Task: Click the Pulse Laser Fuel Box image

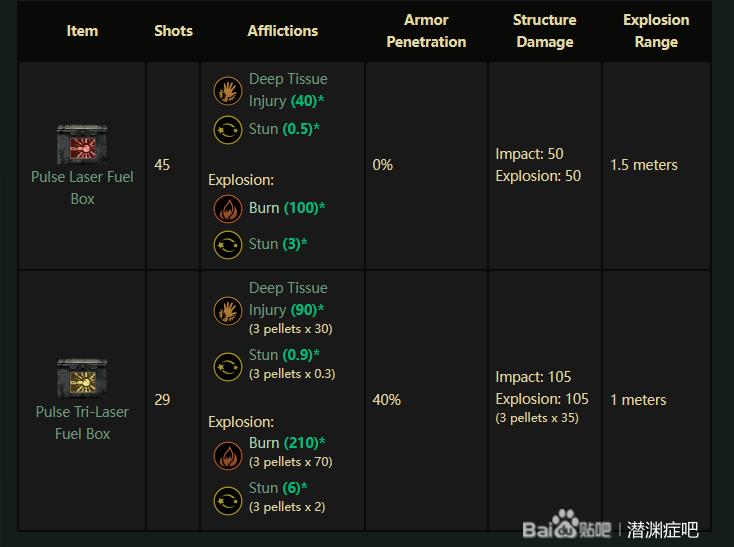Action: (82, 144)
